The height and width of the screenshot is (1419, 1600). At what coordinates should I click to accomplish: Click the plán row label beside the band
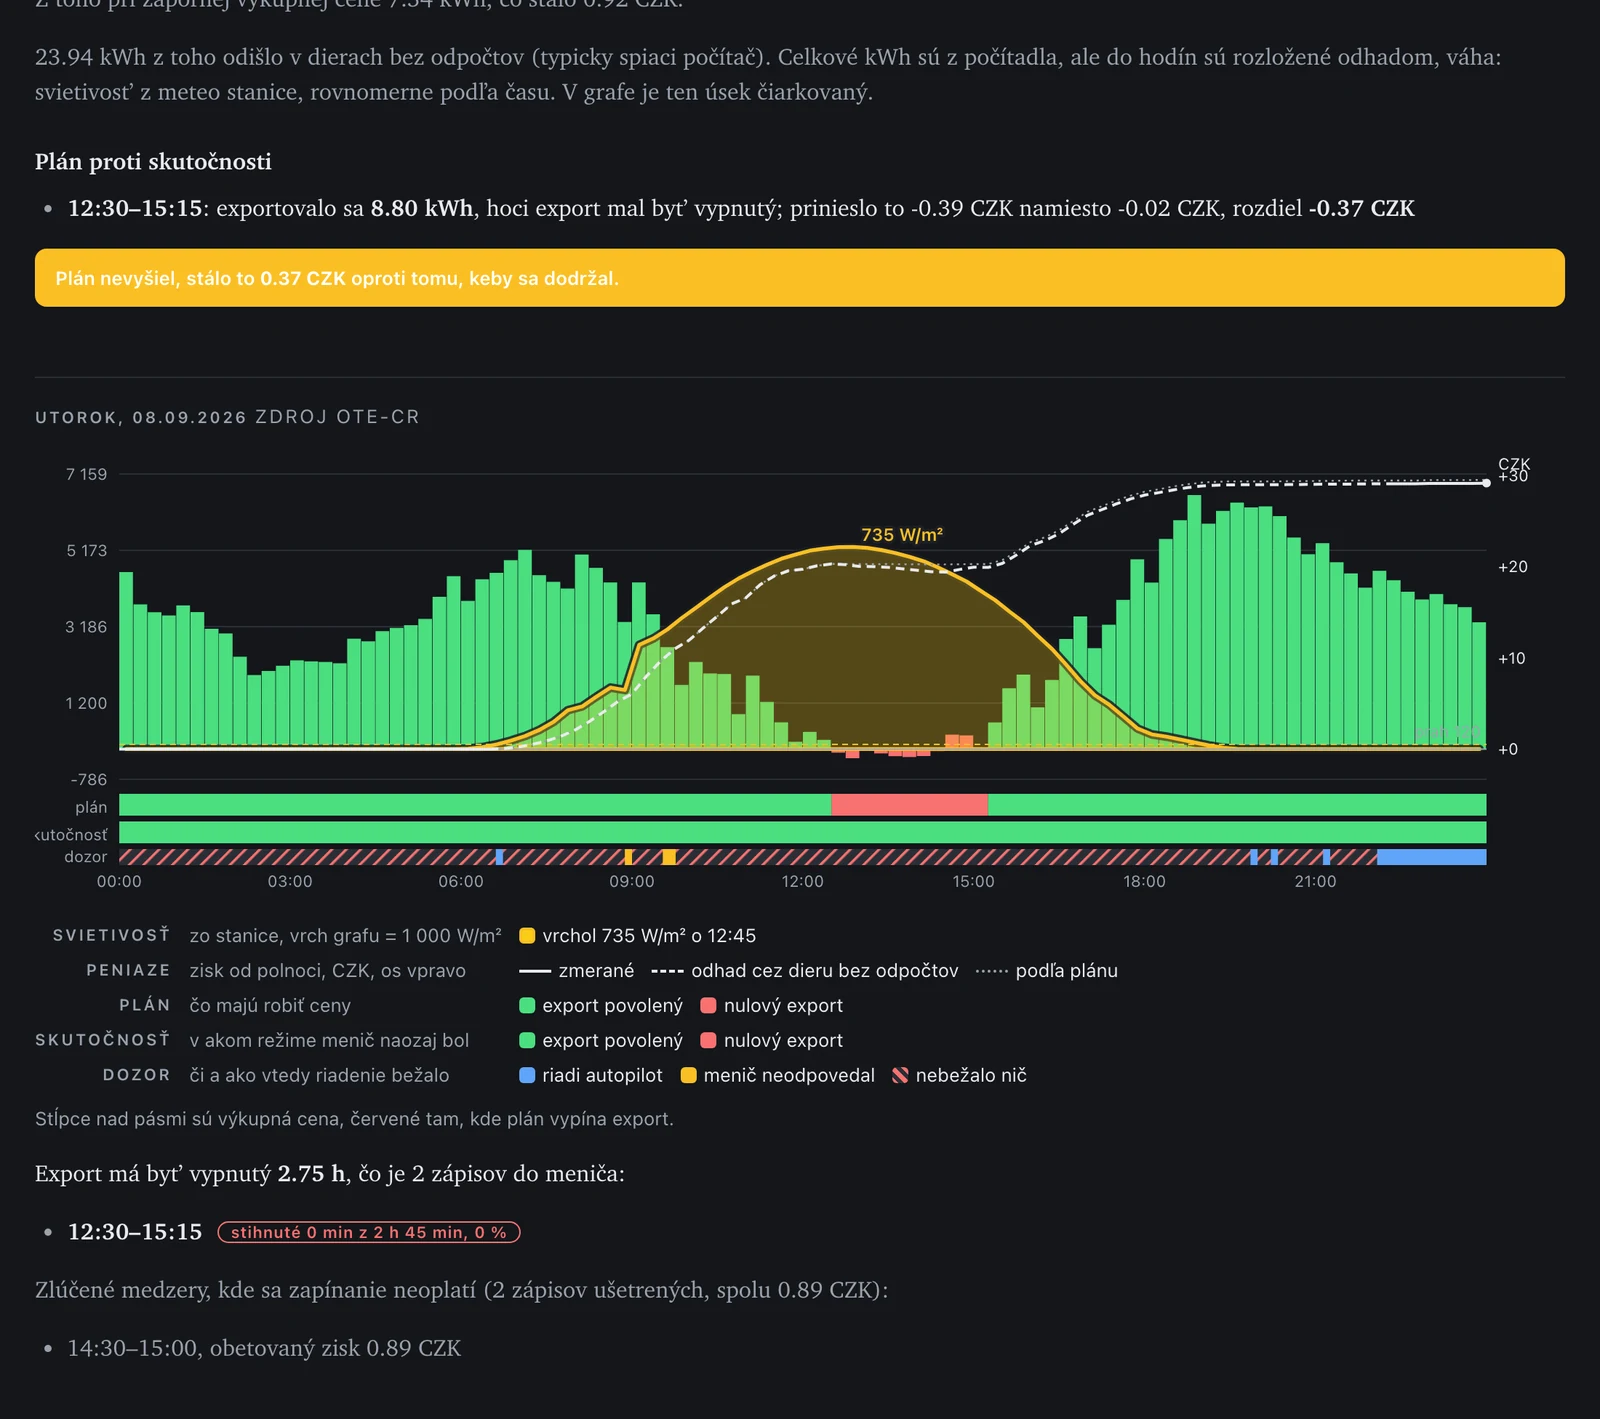pos(91,807)
